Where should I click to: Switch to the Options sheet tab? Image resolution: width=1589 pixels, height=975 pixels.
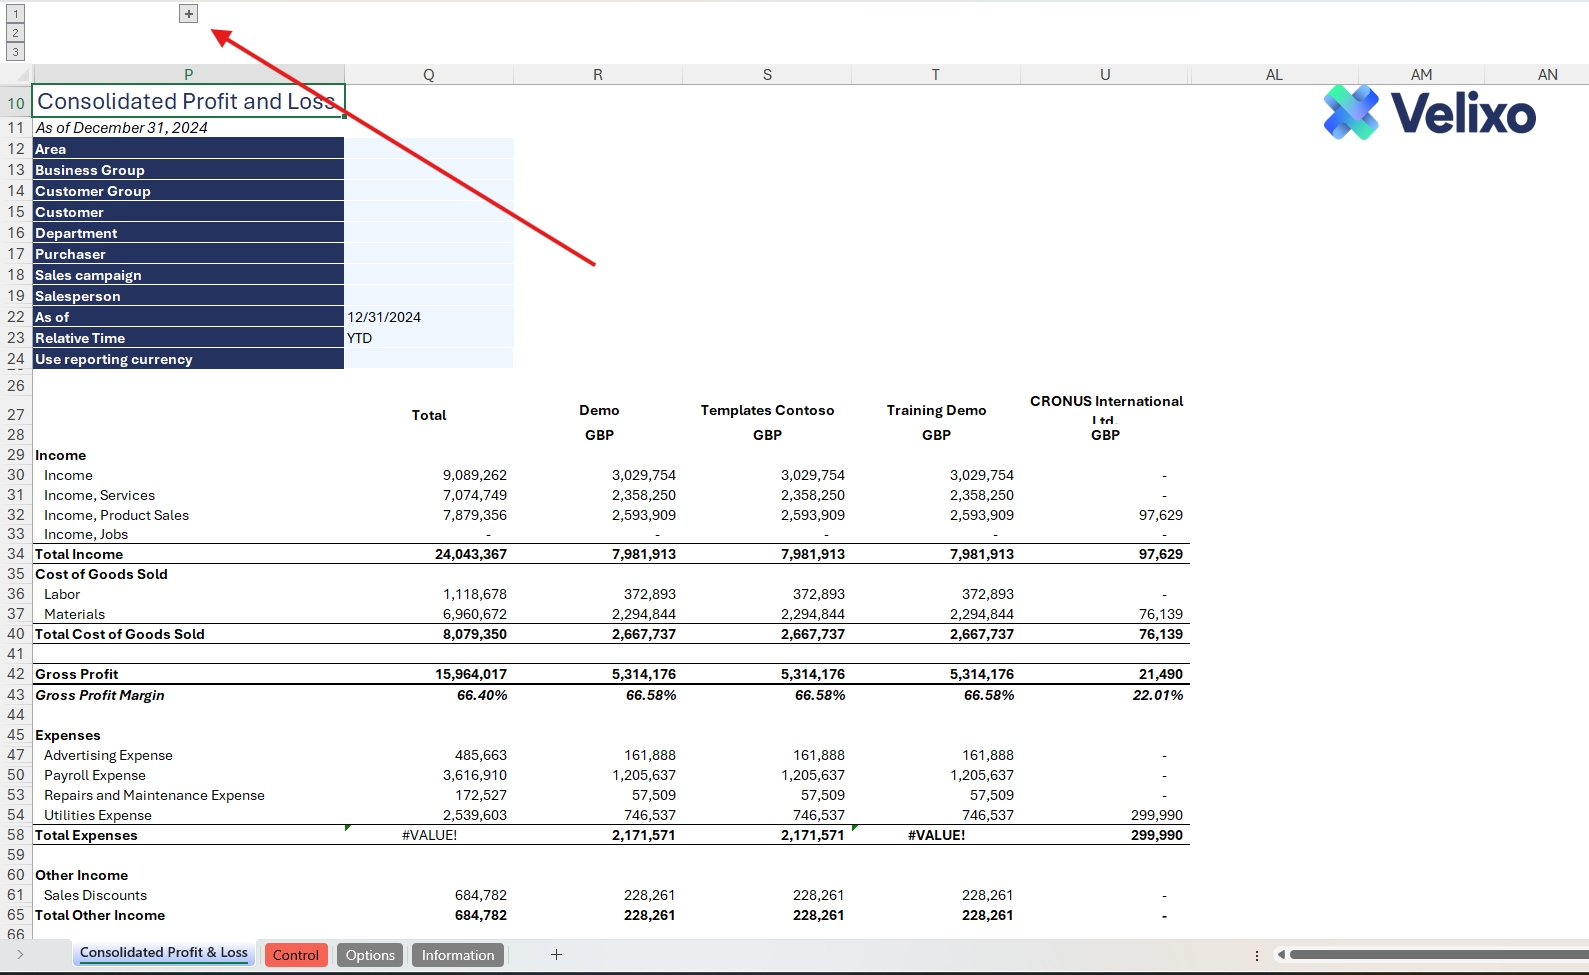click(x=370, y=955)
